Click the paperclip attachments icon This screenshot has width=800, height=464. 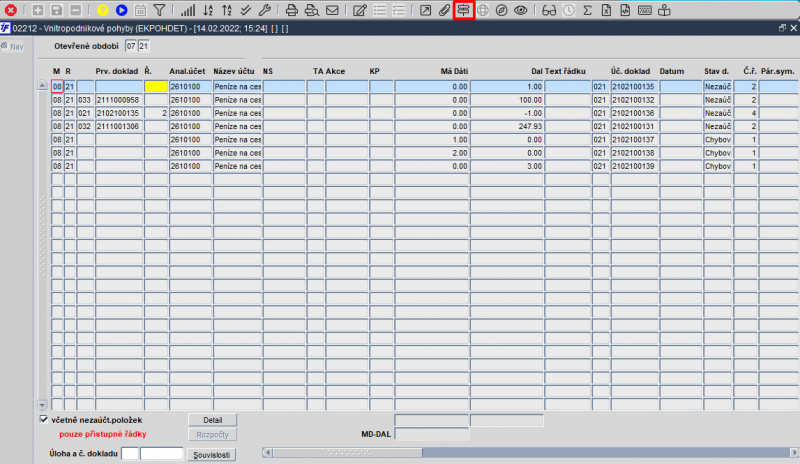pos(444,10)
